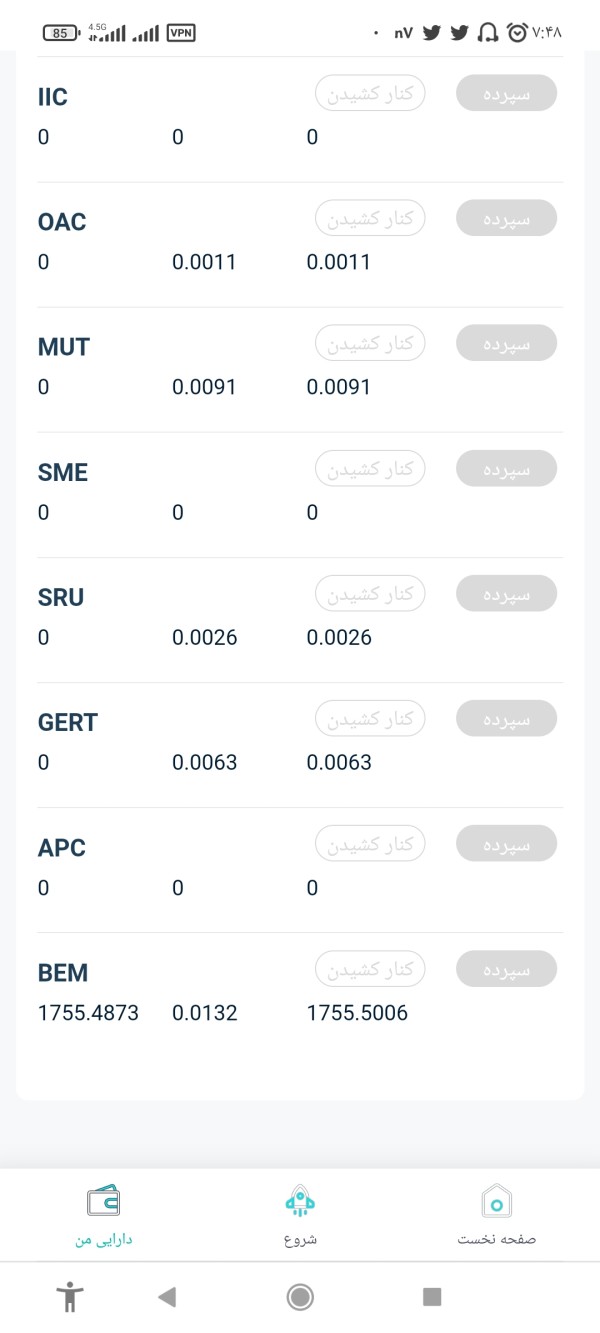Click the deposit button for GERT
The image size is (600, 1333).
pyautogui.click(x=506, y=718)
